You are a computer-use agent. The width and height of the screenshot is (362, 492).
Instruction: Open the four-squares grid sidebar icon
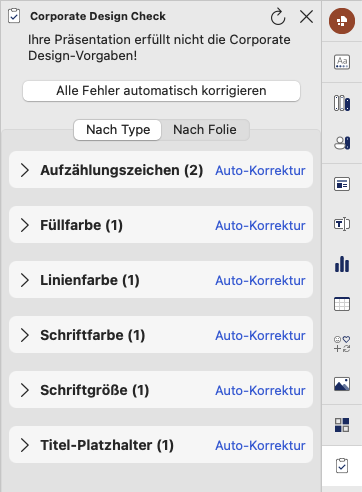pyautogui.click(x=342, y=425)
